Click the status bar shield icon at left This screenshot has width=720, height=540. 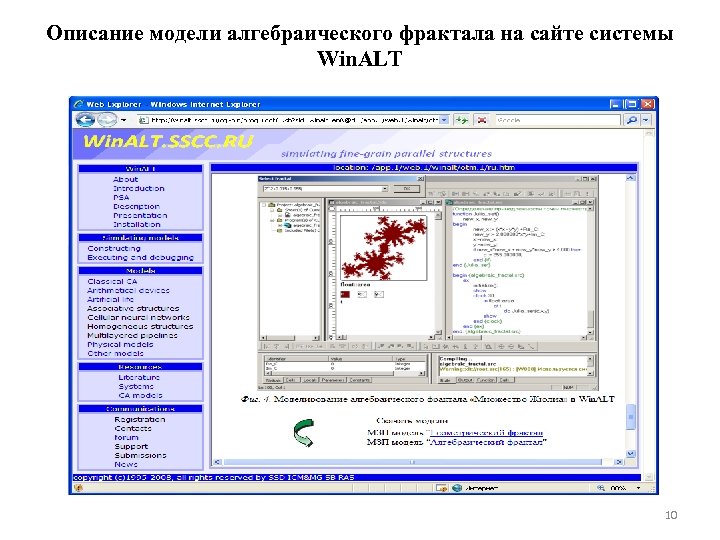pos(79,488)
